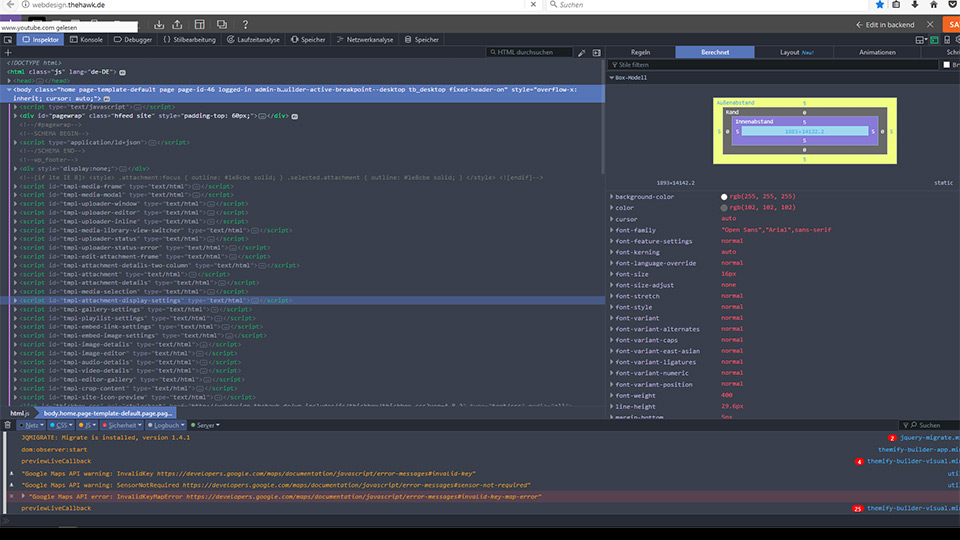Click the site info icon in URL bar
Viewport: 960px width, 540px height.
[x=25, y=5]
